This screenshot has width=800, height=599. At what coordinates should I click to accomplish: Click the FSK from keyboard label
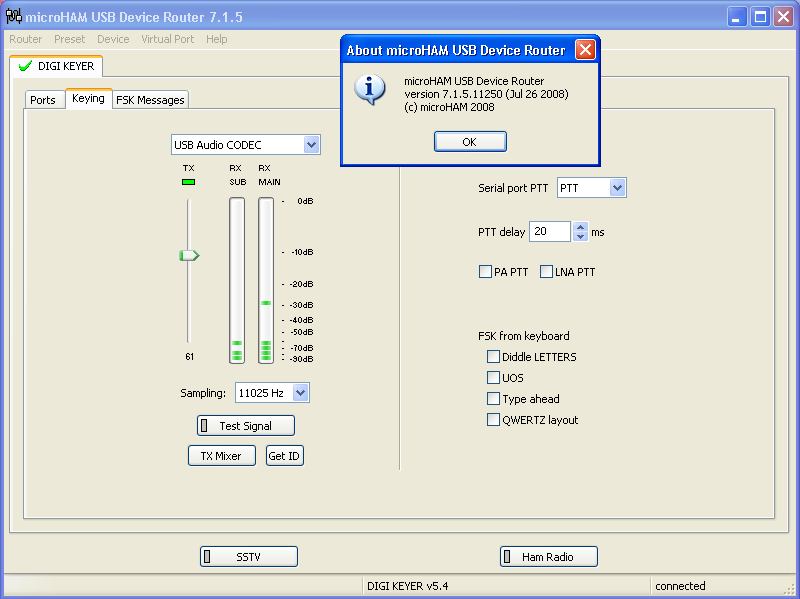(x=523, y=336)
